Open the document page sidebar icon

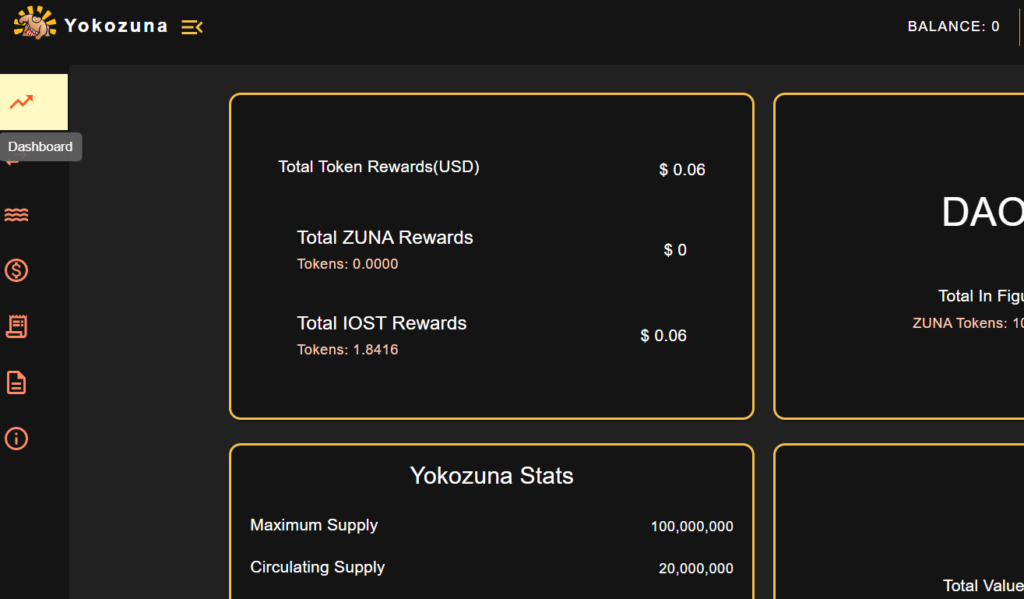16,382
